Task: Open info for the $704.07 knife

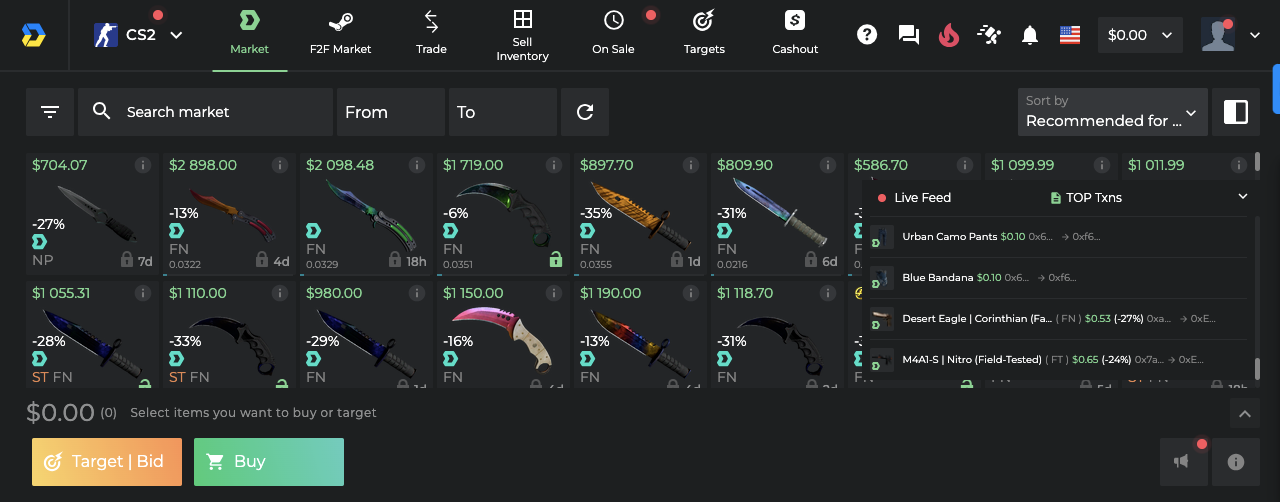Action: point(142,165)
